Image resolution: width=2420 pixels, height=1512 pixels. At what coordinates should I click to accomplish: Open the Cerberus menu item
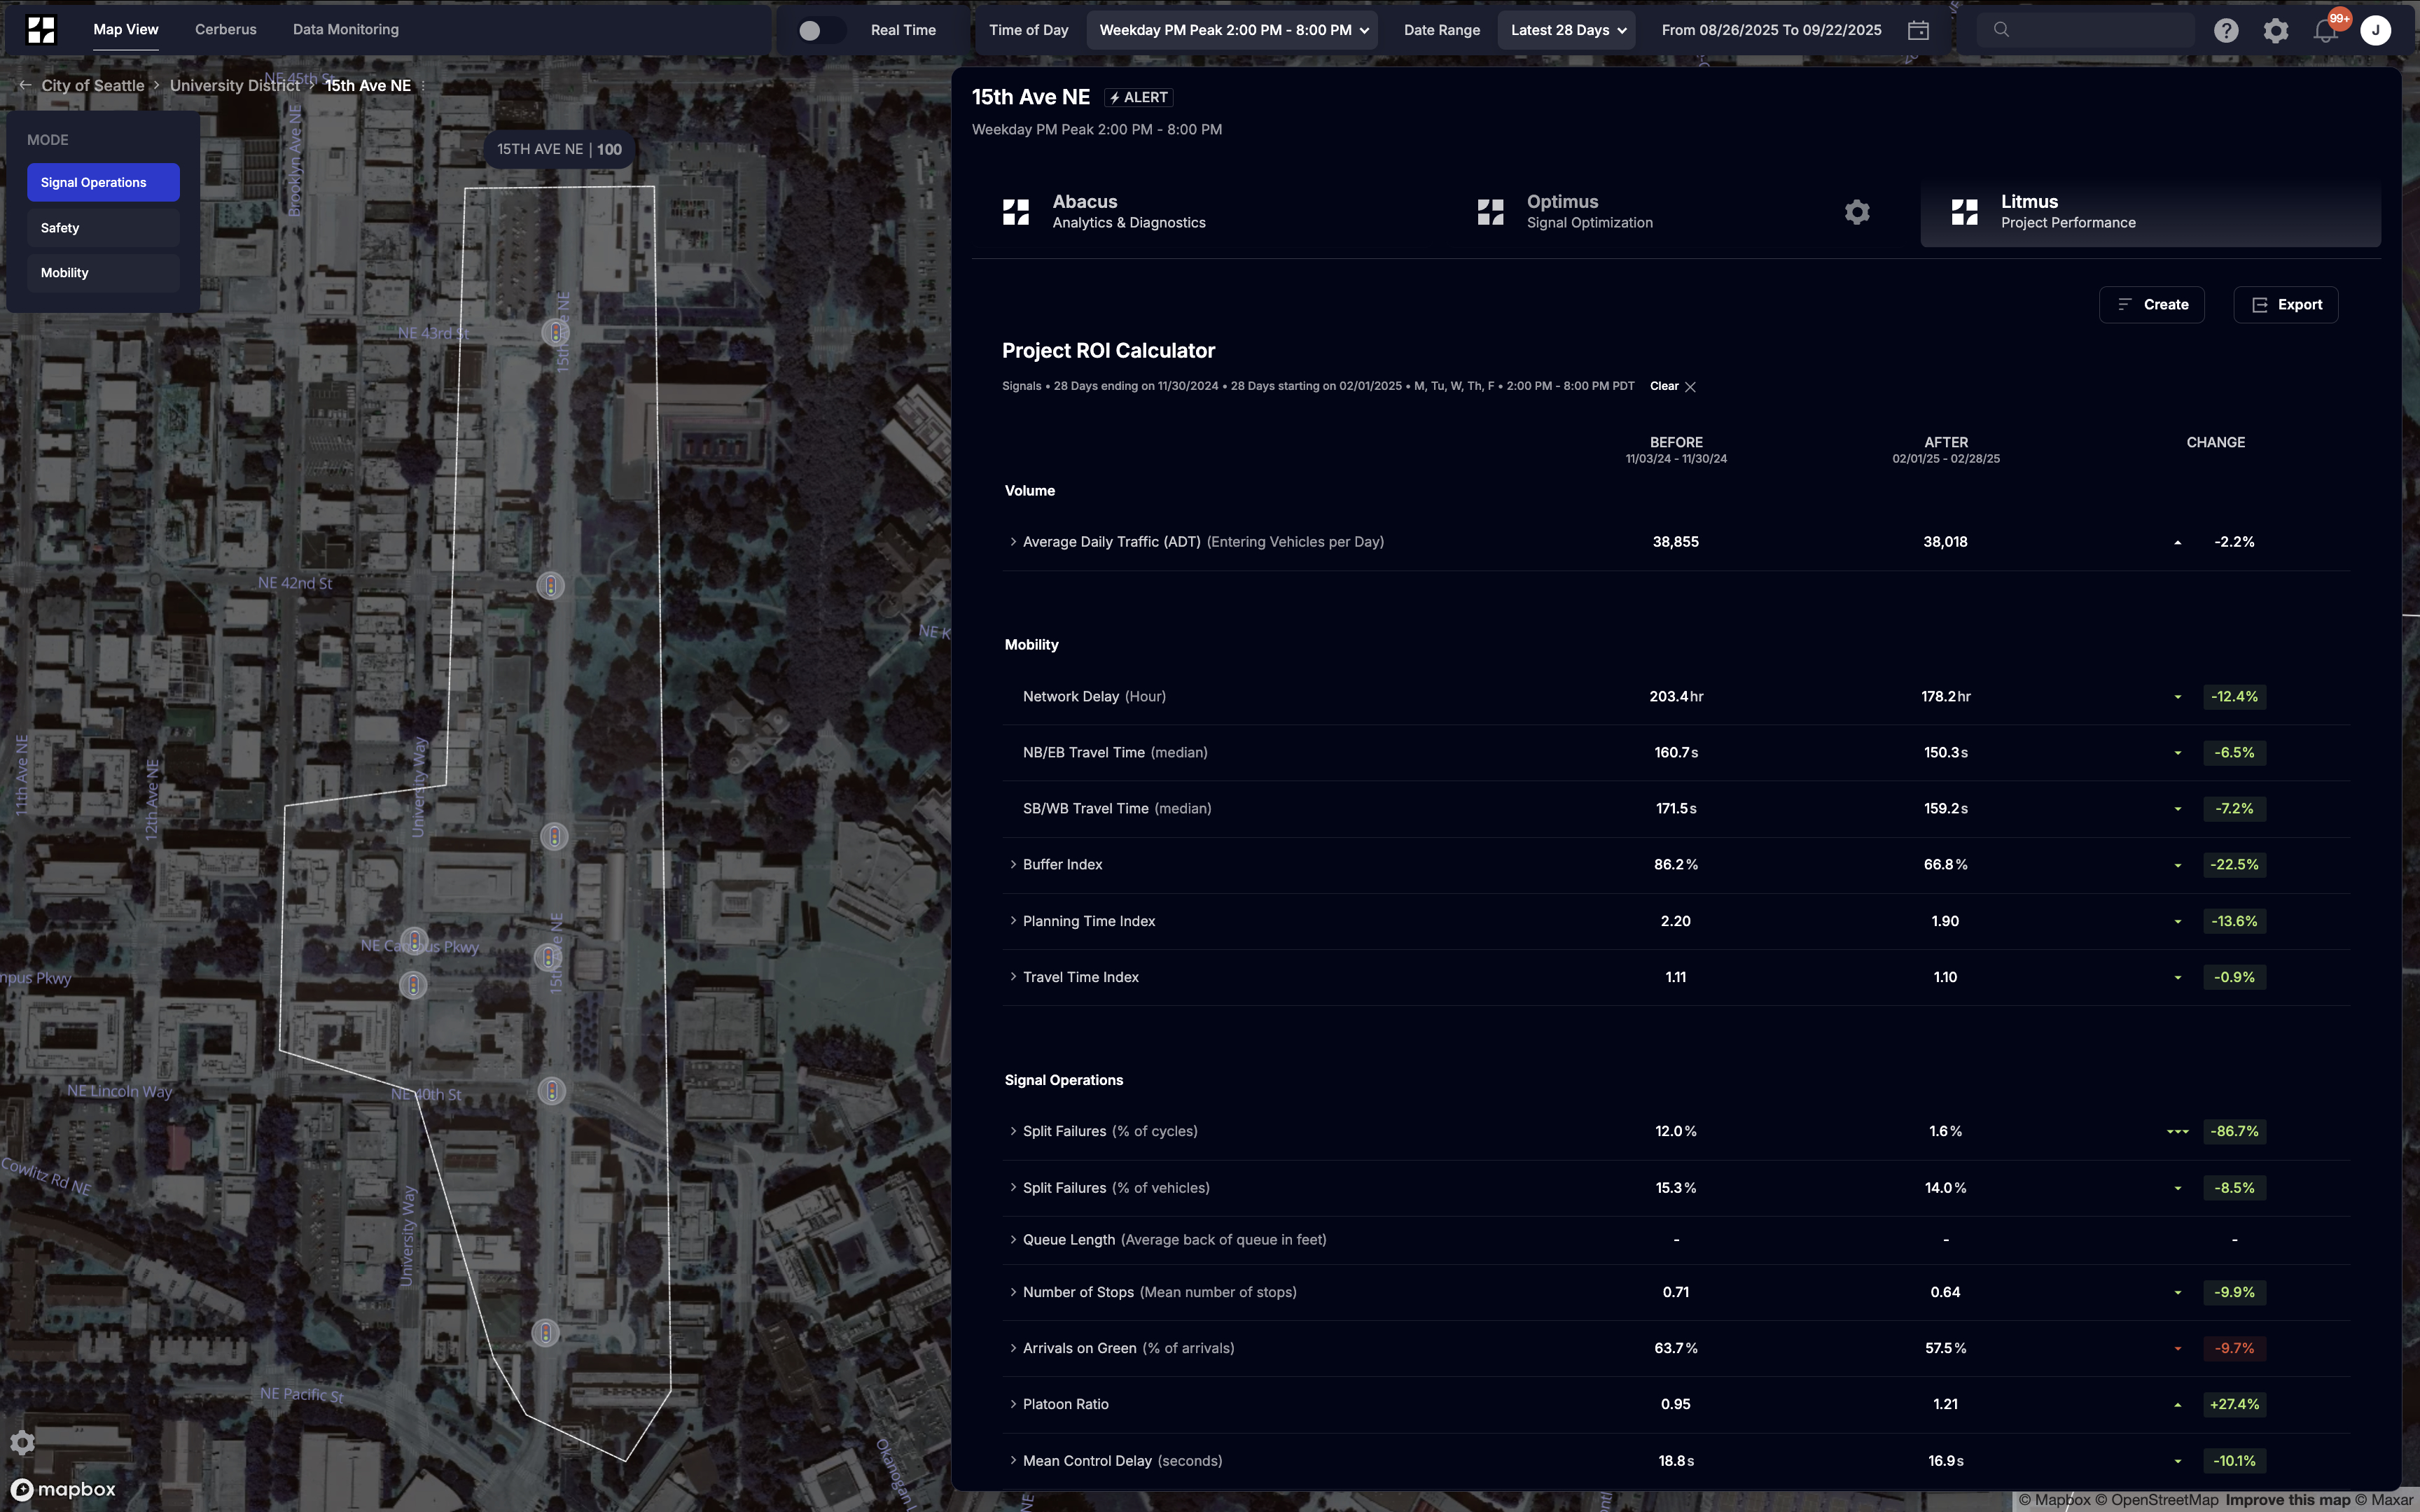tap(225, 30)
